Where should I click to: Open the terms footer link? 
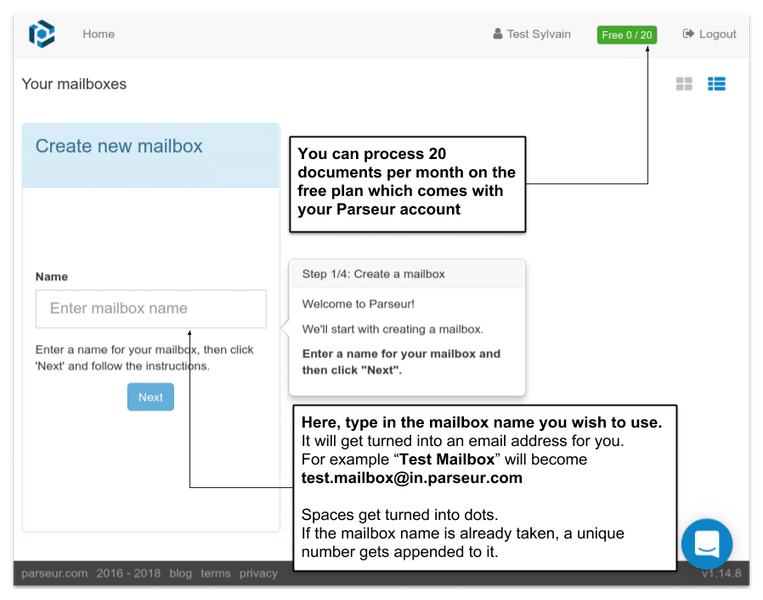(x=215, y=574)
